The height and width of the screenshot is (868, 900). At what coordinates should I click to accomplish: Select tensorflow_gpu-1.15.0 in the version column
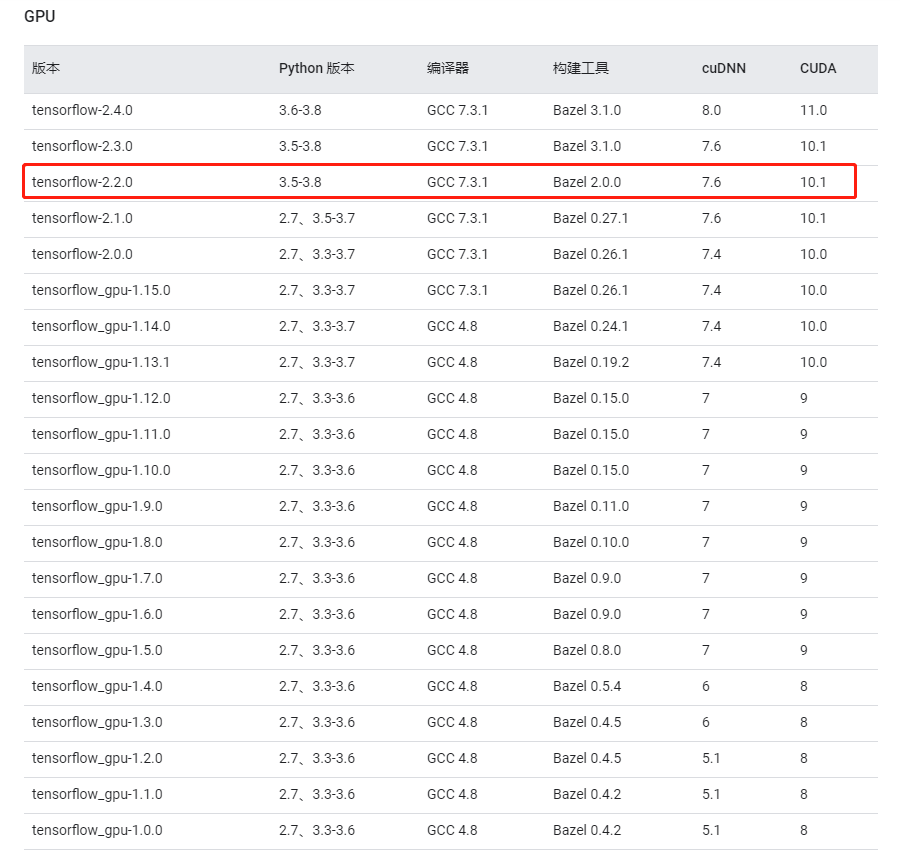point(97,290)
